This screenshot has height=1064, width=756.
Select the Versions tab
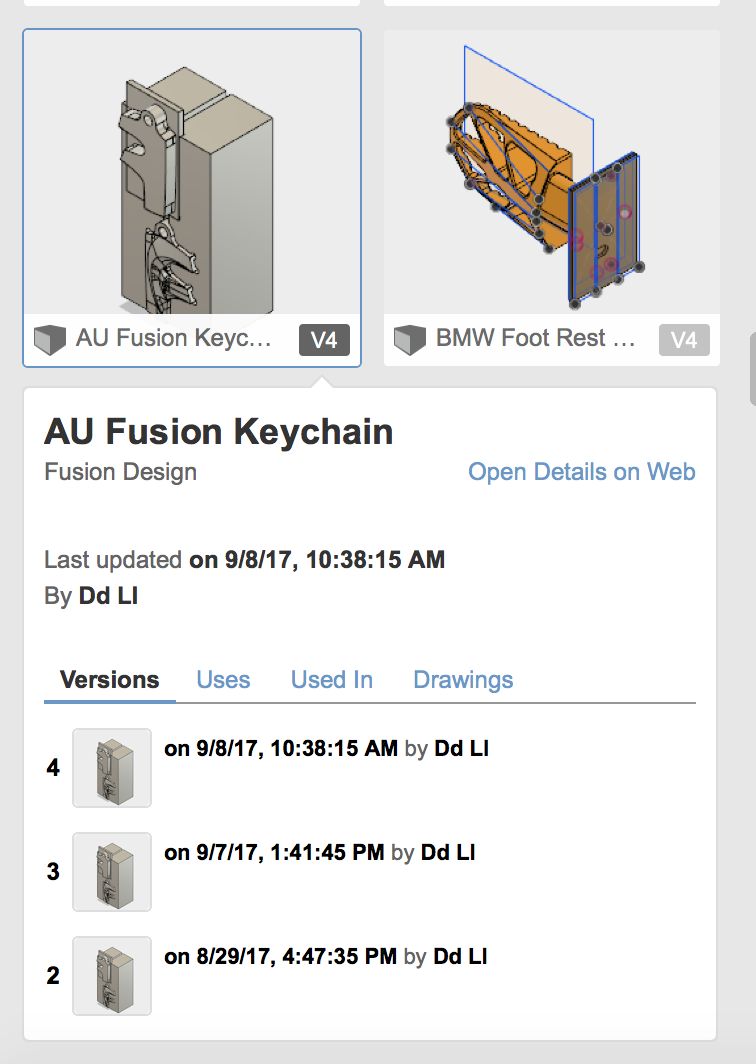coord(109,680)
